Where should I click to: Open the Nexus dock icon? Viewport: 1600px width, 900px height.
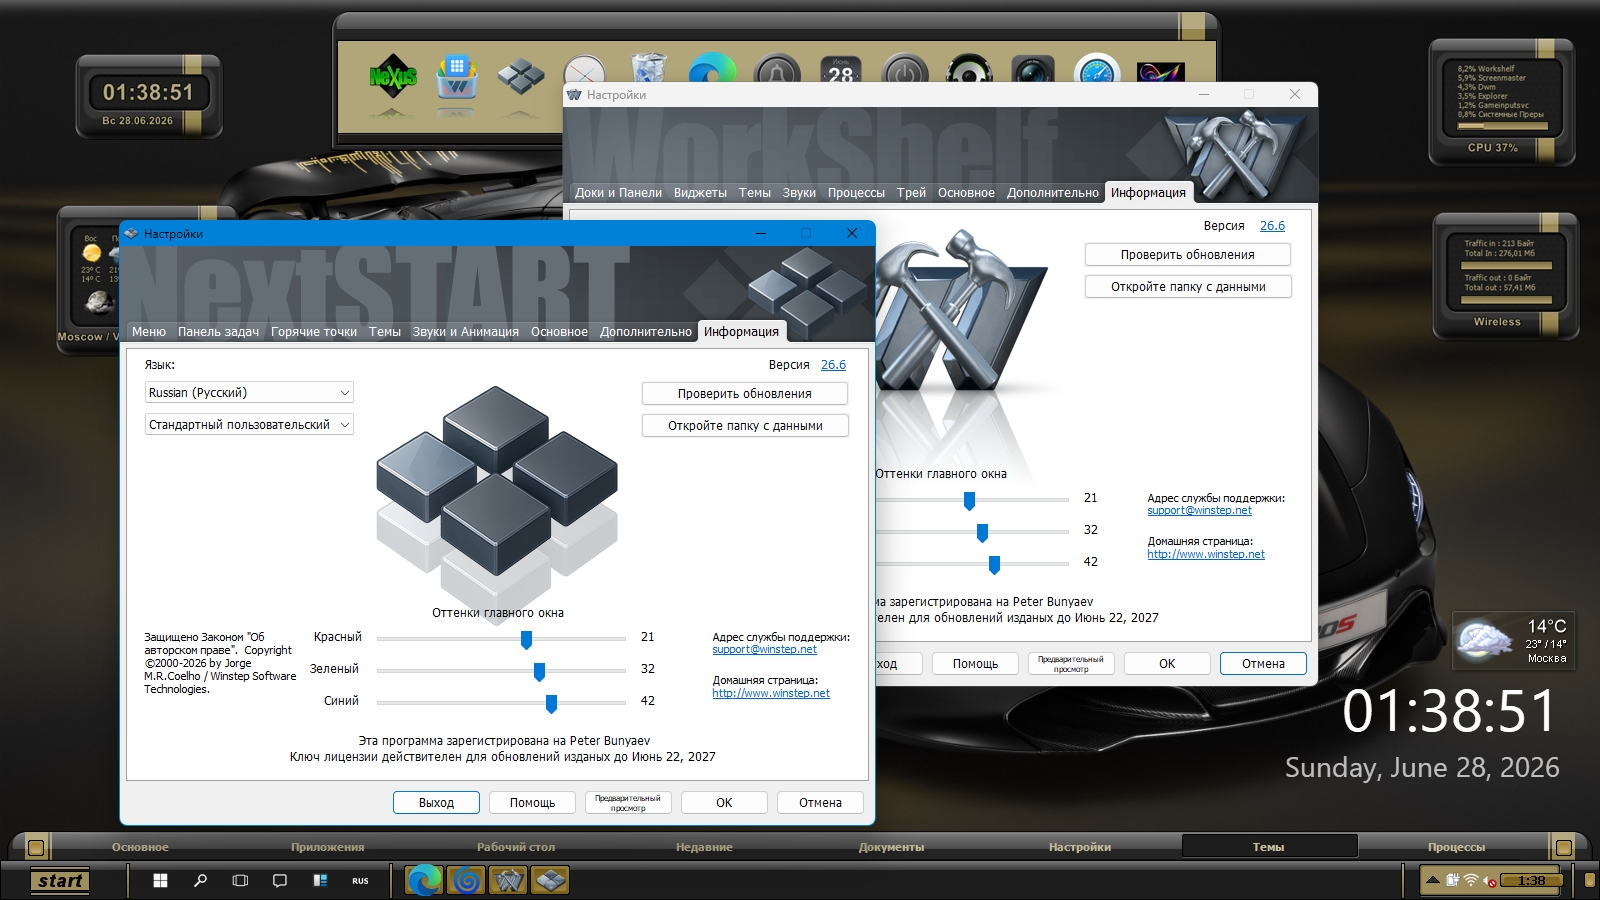(x=393, y=78)
